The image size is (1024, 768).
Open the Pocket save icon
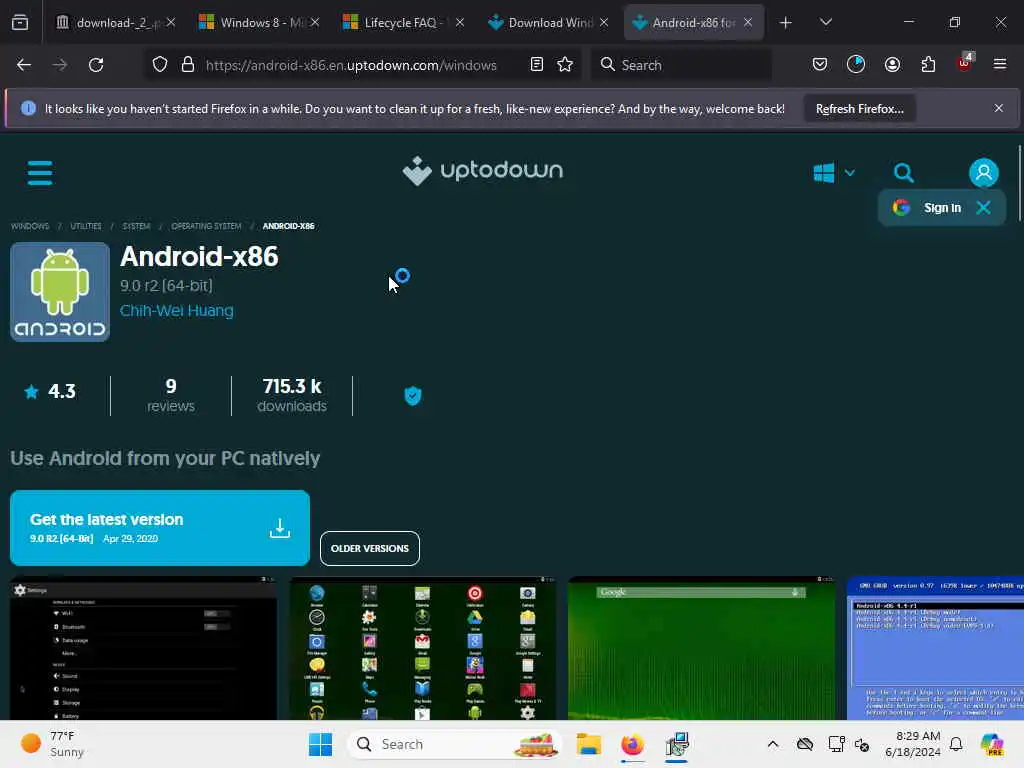tap(820, 65)
